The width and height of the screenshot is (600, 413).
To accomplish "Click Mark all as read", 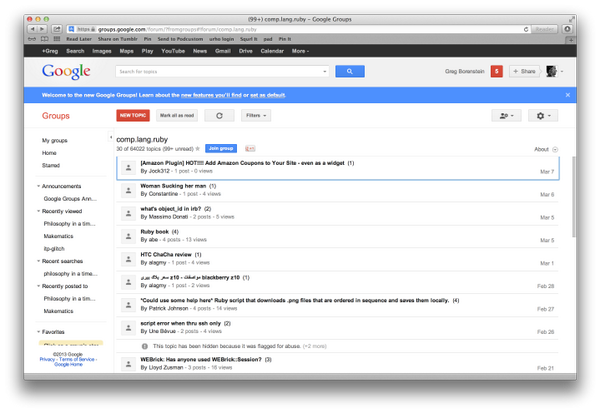I will 177,115.
